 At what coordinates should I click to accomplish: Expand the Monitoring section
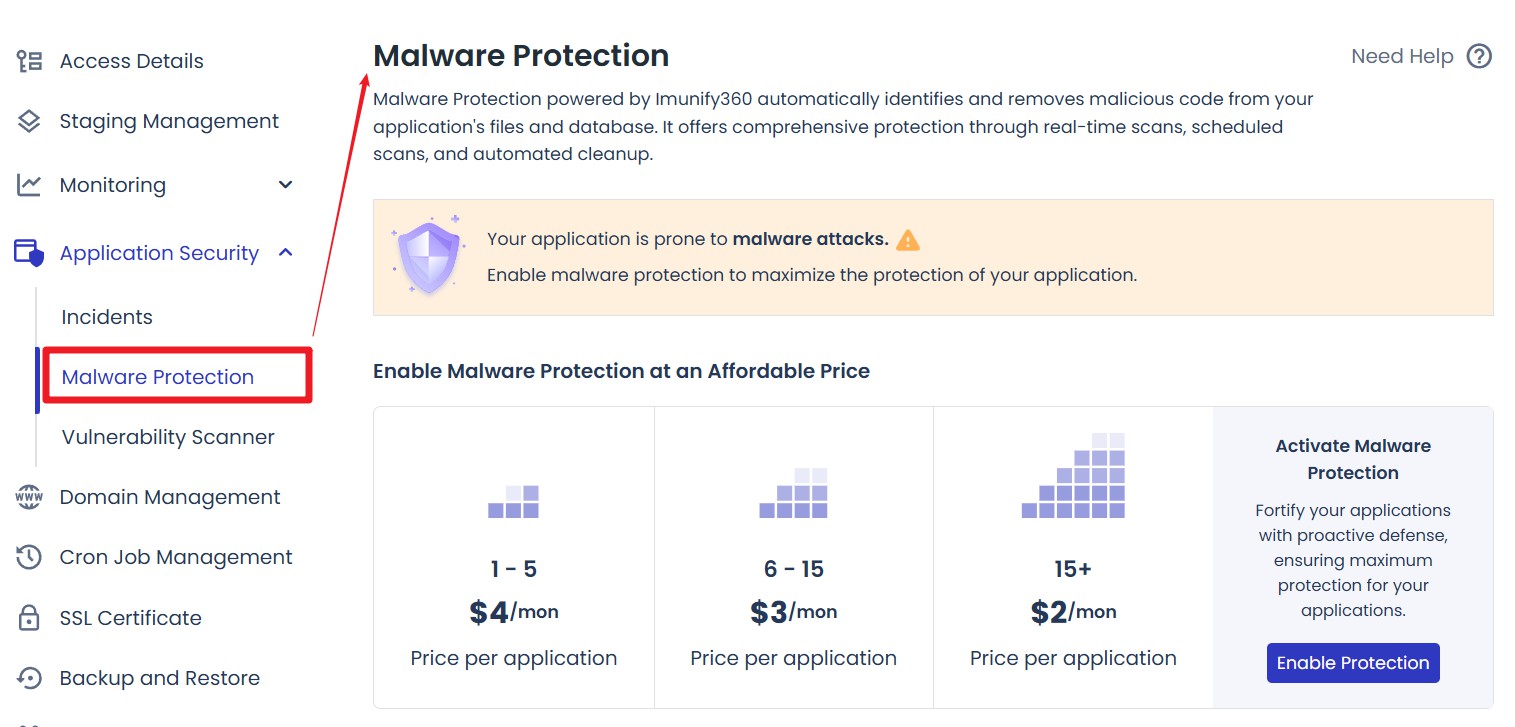point(285,184)
